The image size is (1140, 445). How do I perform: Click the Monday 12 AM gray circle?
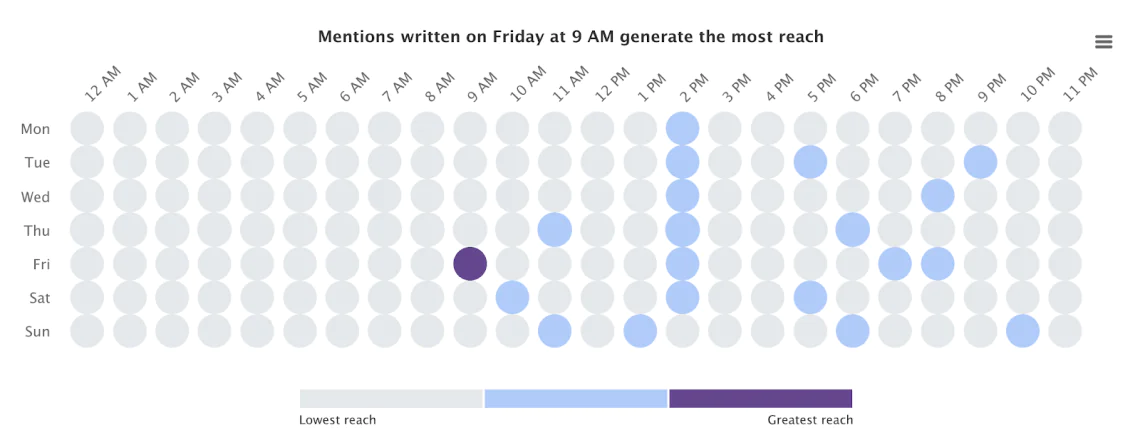87,128
